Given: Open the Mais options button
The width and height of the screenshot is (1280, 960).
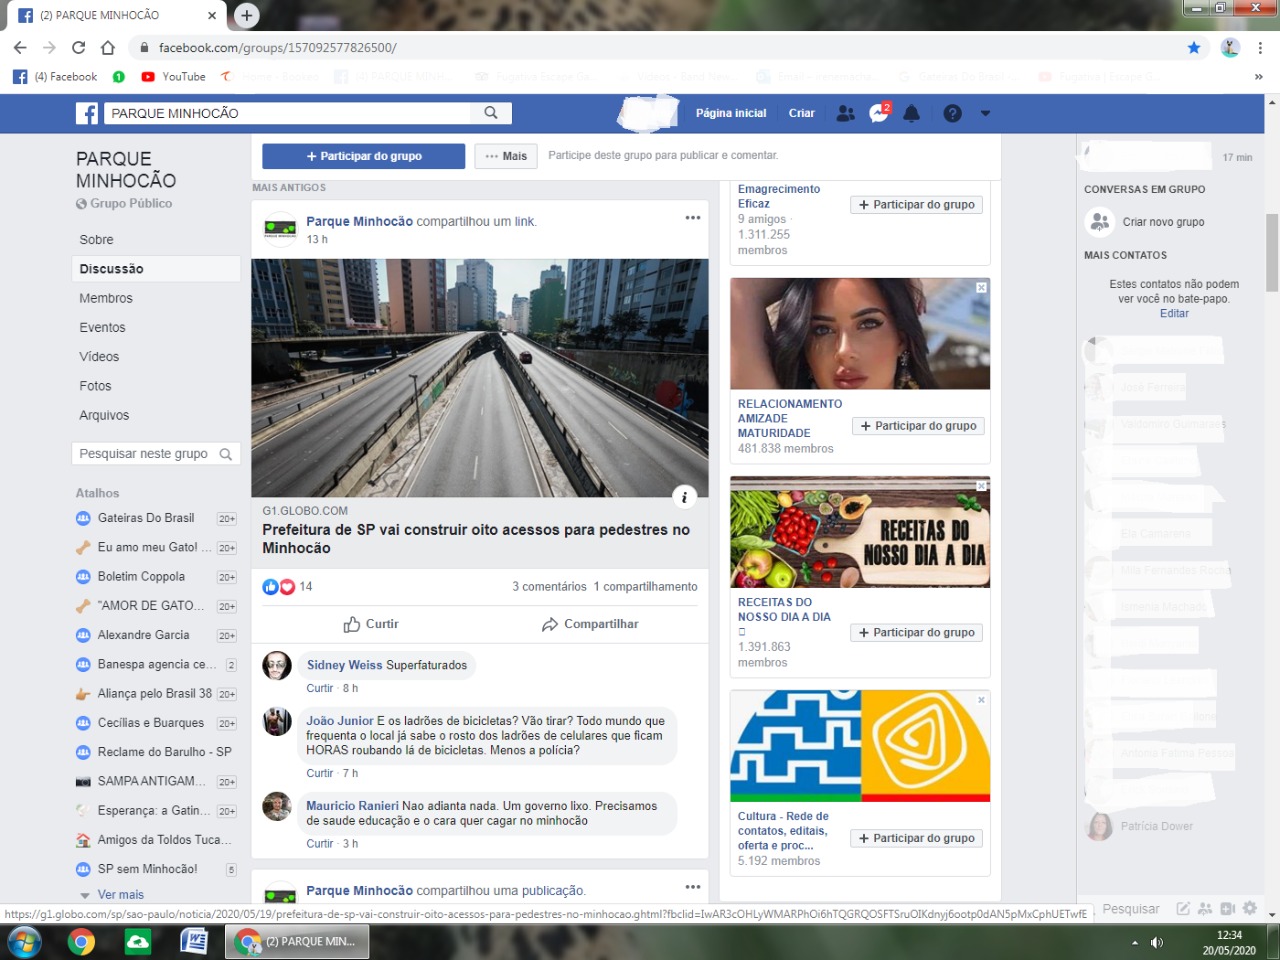Looking at the screenshot, I should click(506, 156).
